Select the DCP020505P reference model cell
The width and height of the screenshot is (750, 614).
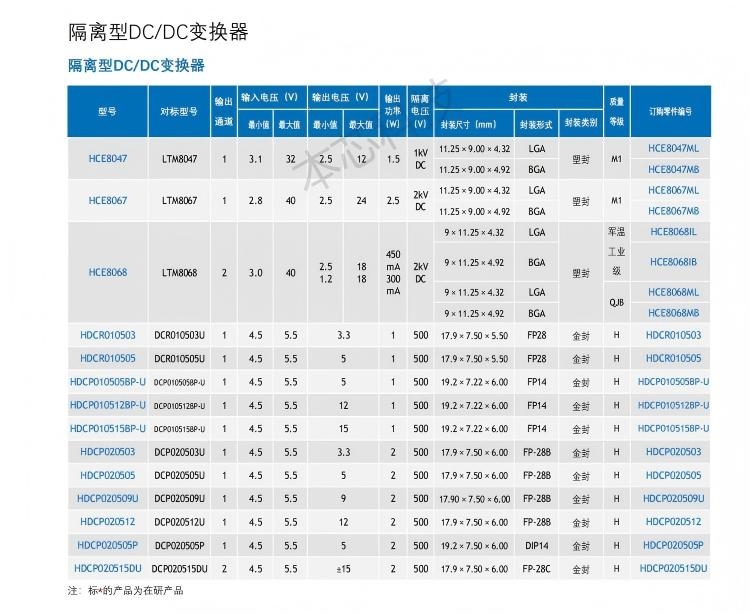(x=179, y=545)
